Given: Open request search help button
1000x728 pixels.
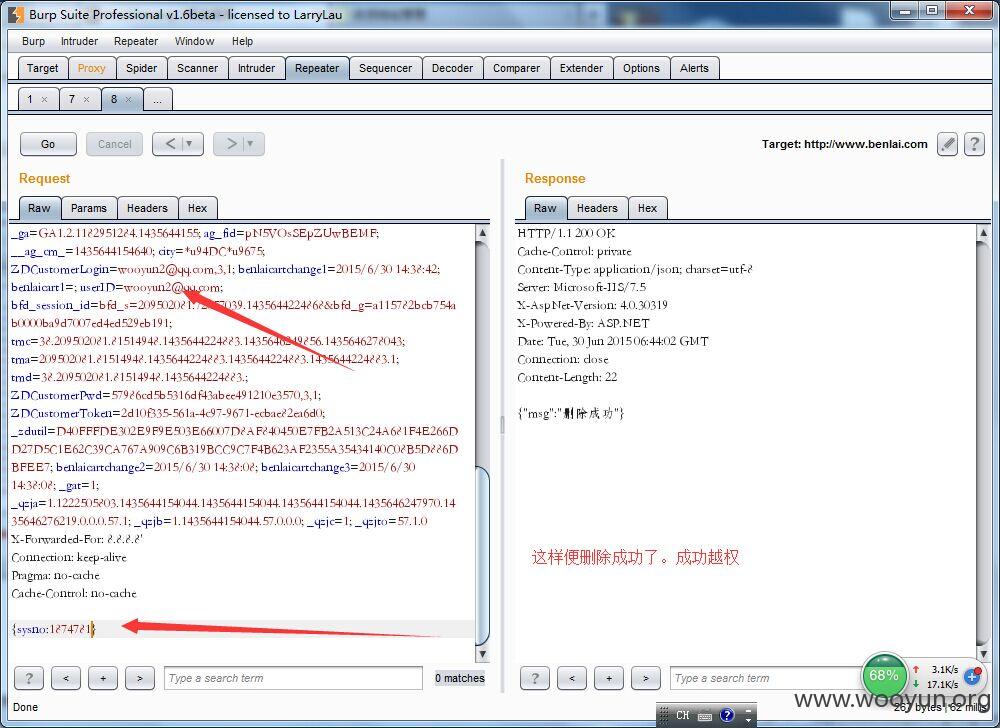Looking at the screenshot, I should [x=29, y=678].
